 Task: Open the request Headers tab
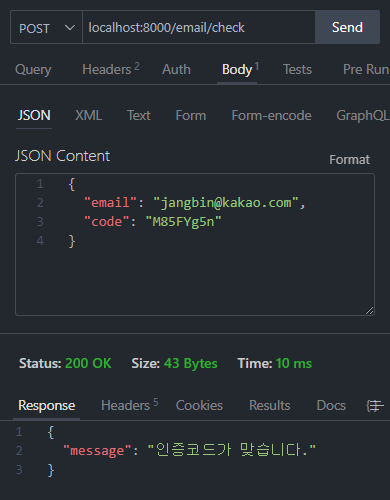tap(110, 69)
